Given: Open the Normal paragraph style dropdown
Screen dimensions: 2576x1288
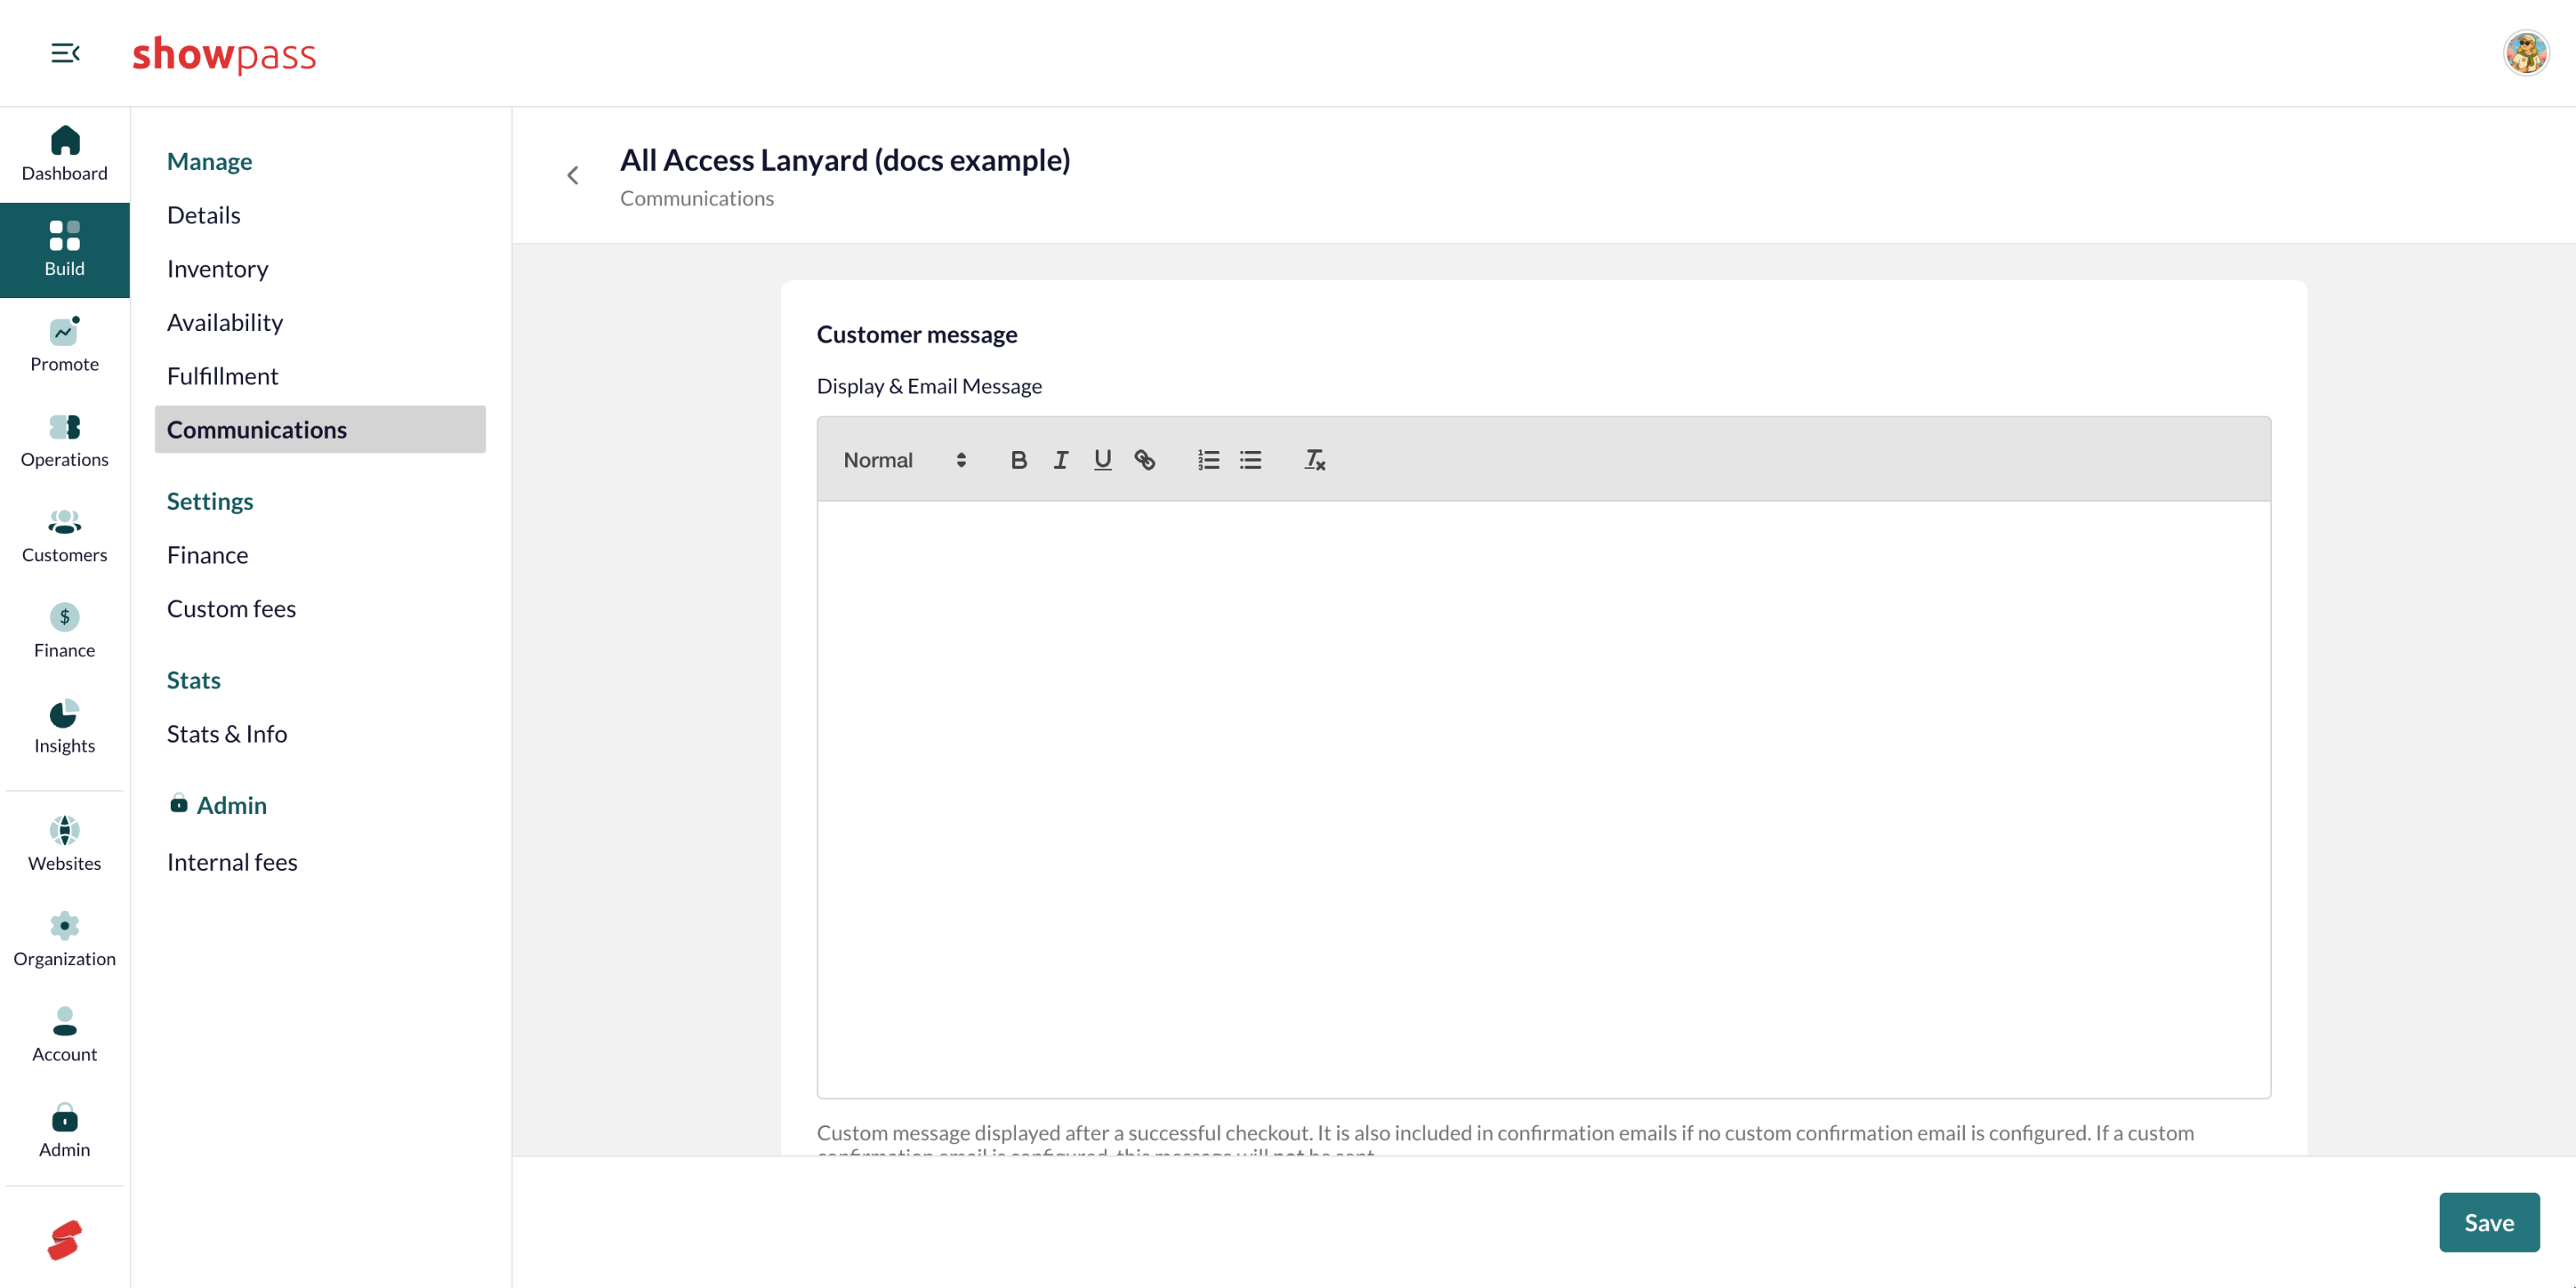Looking at the screenshot, I should pos(904,460).
